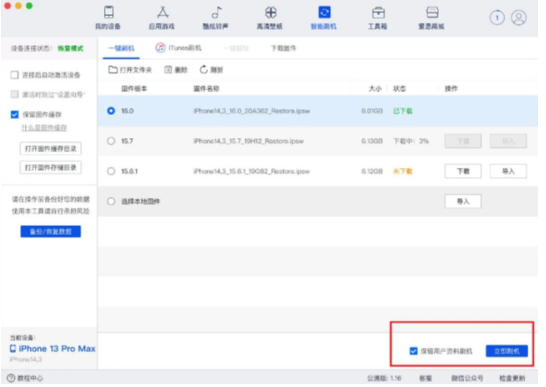The image size is (546, 387).
Task: Open 教程中心 help center in status bar
Action: pyautogui.click(x=25, y=379)
